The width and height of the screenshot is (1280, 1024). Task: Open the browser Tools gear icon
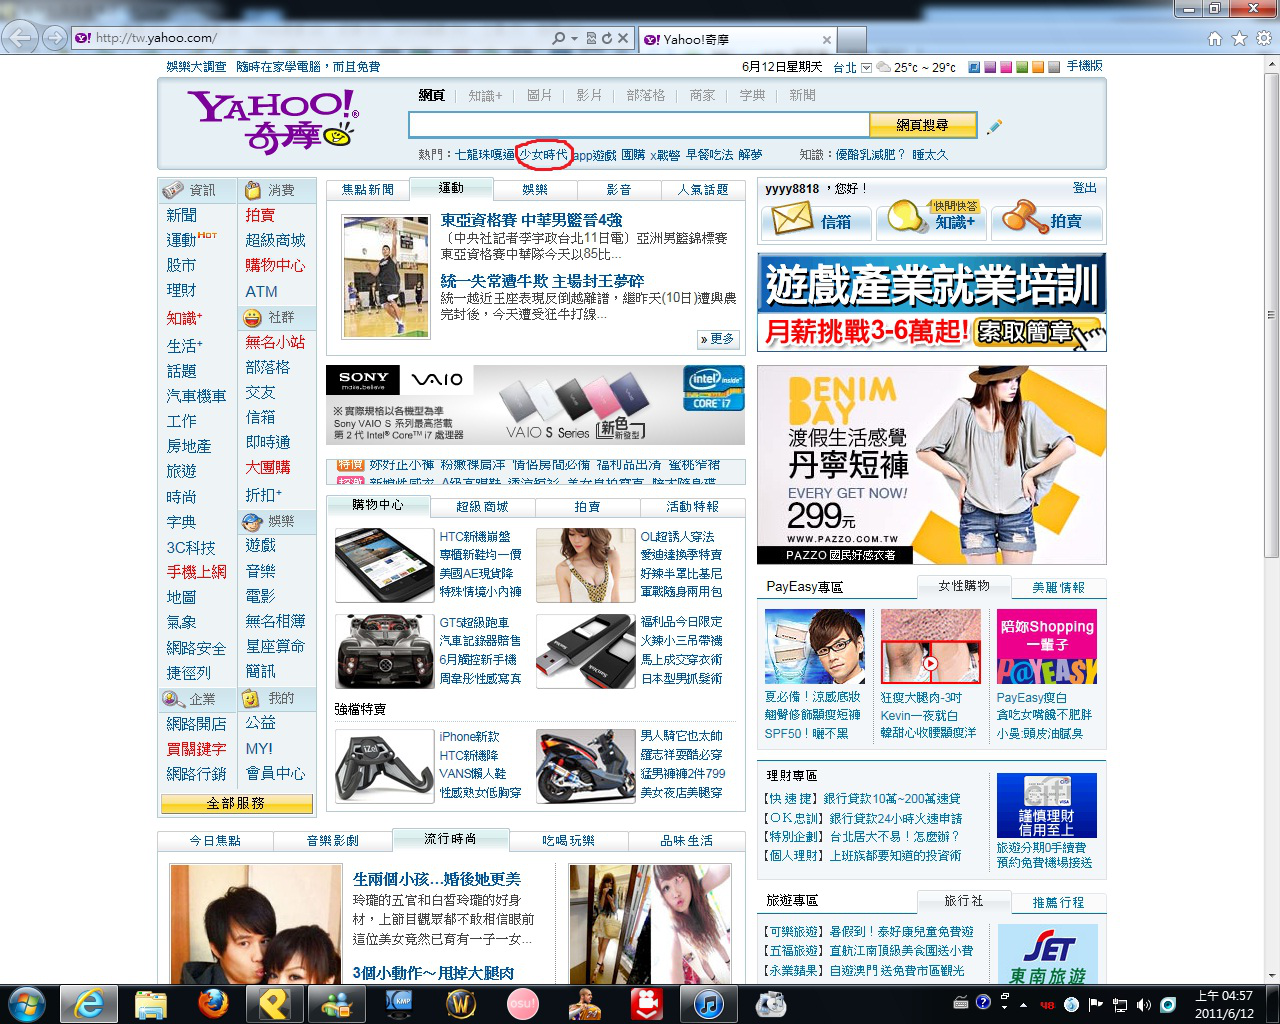(x=1263, y=38)
